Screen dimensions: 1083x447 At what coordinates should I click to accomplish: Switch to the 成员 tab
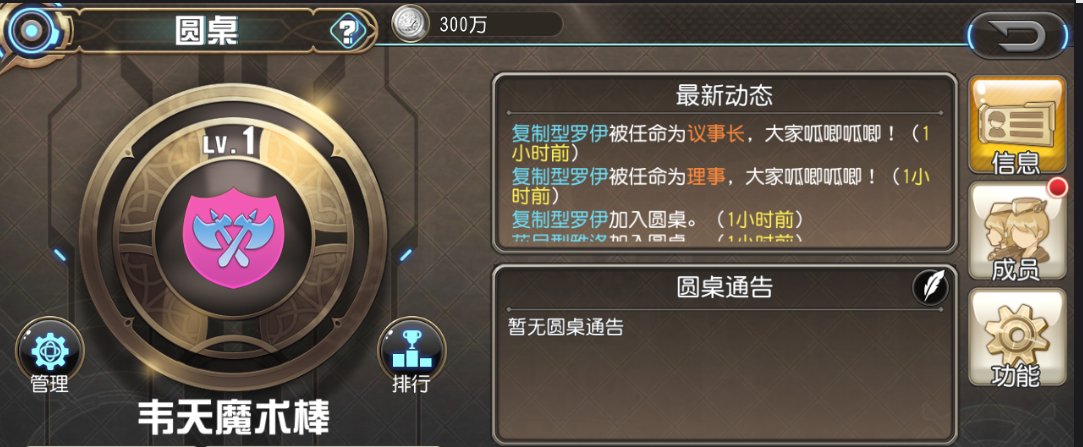point(1017,231)
